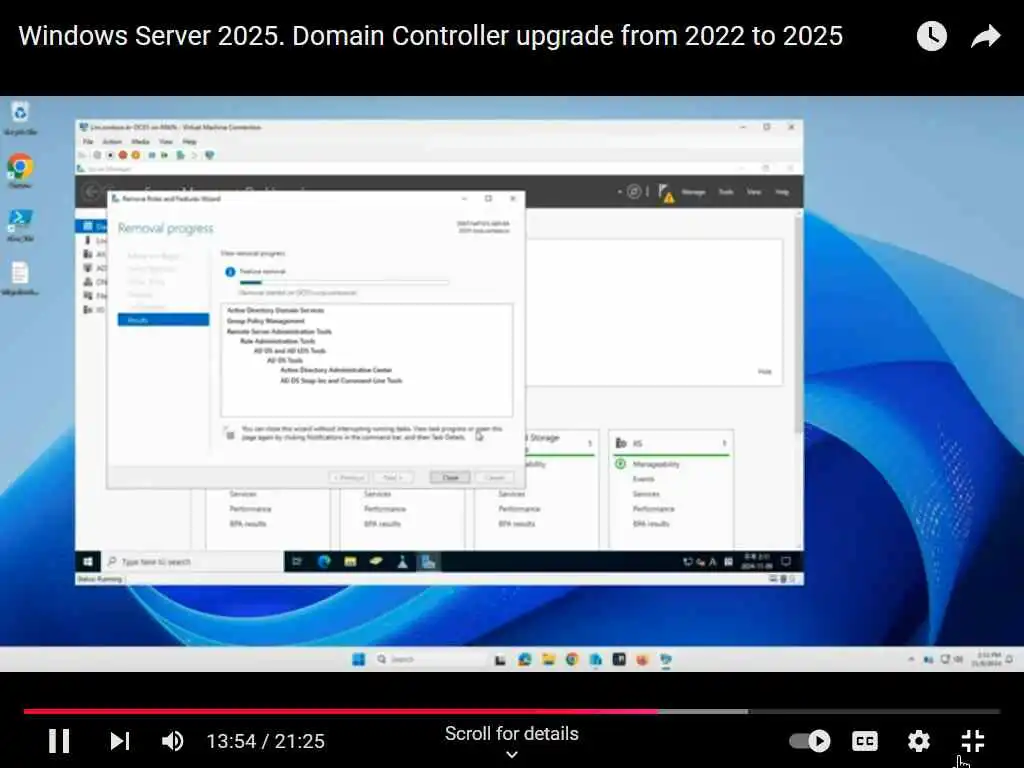
Task: Click the Share arrow icon
Action: pyautogui.click(x=985, y=36)
